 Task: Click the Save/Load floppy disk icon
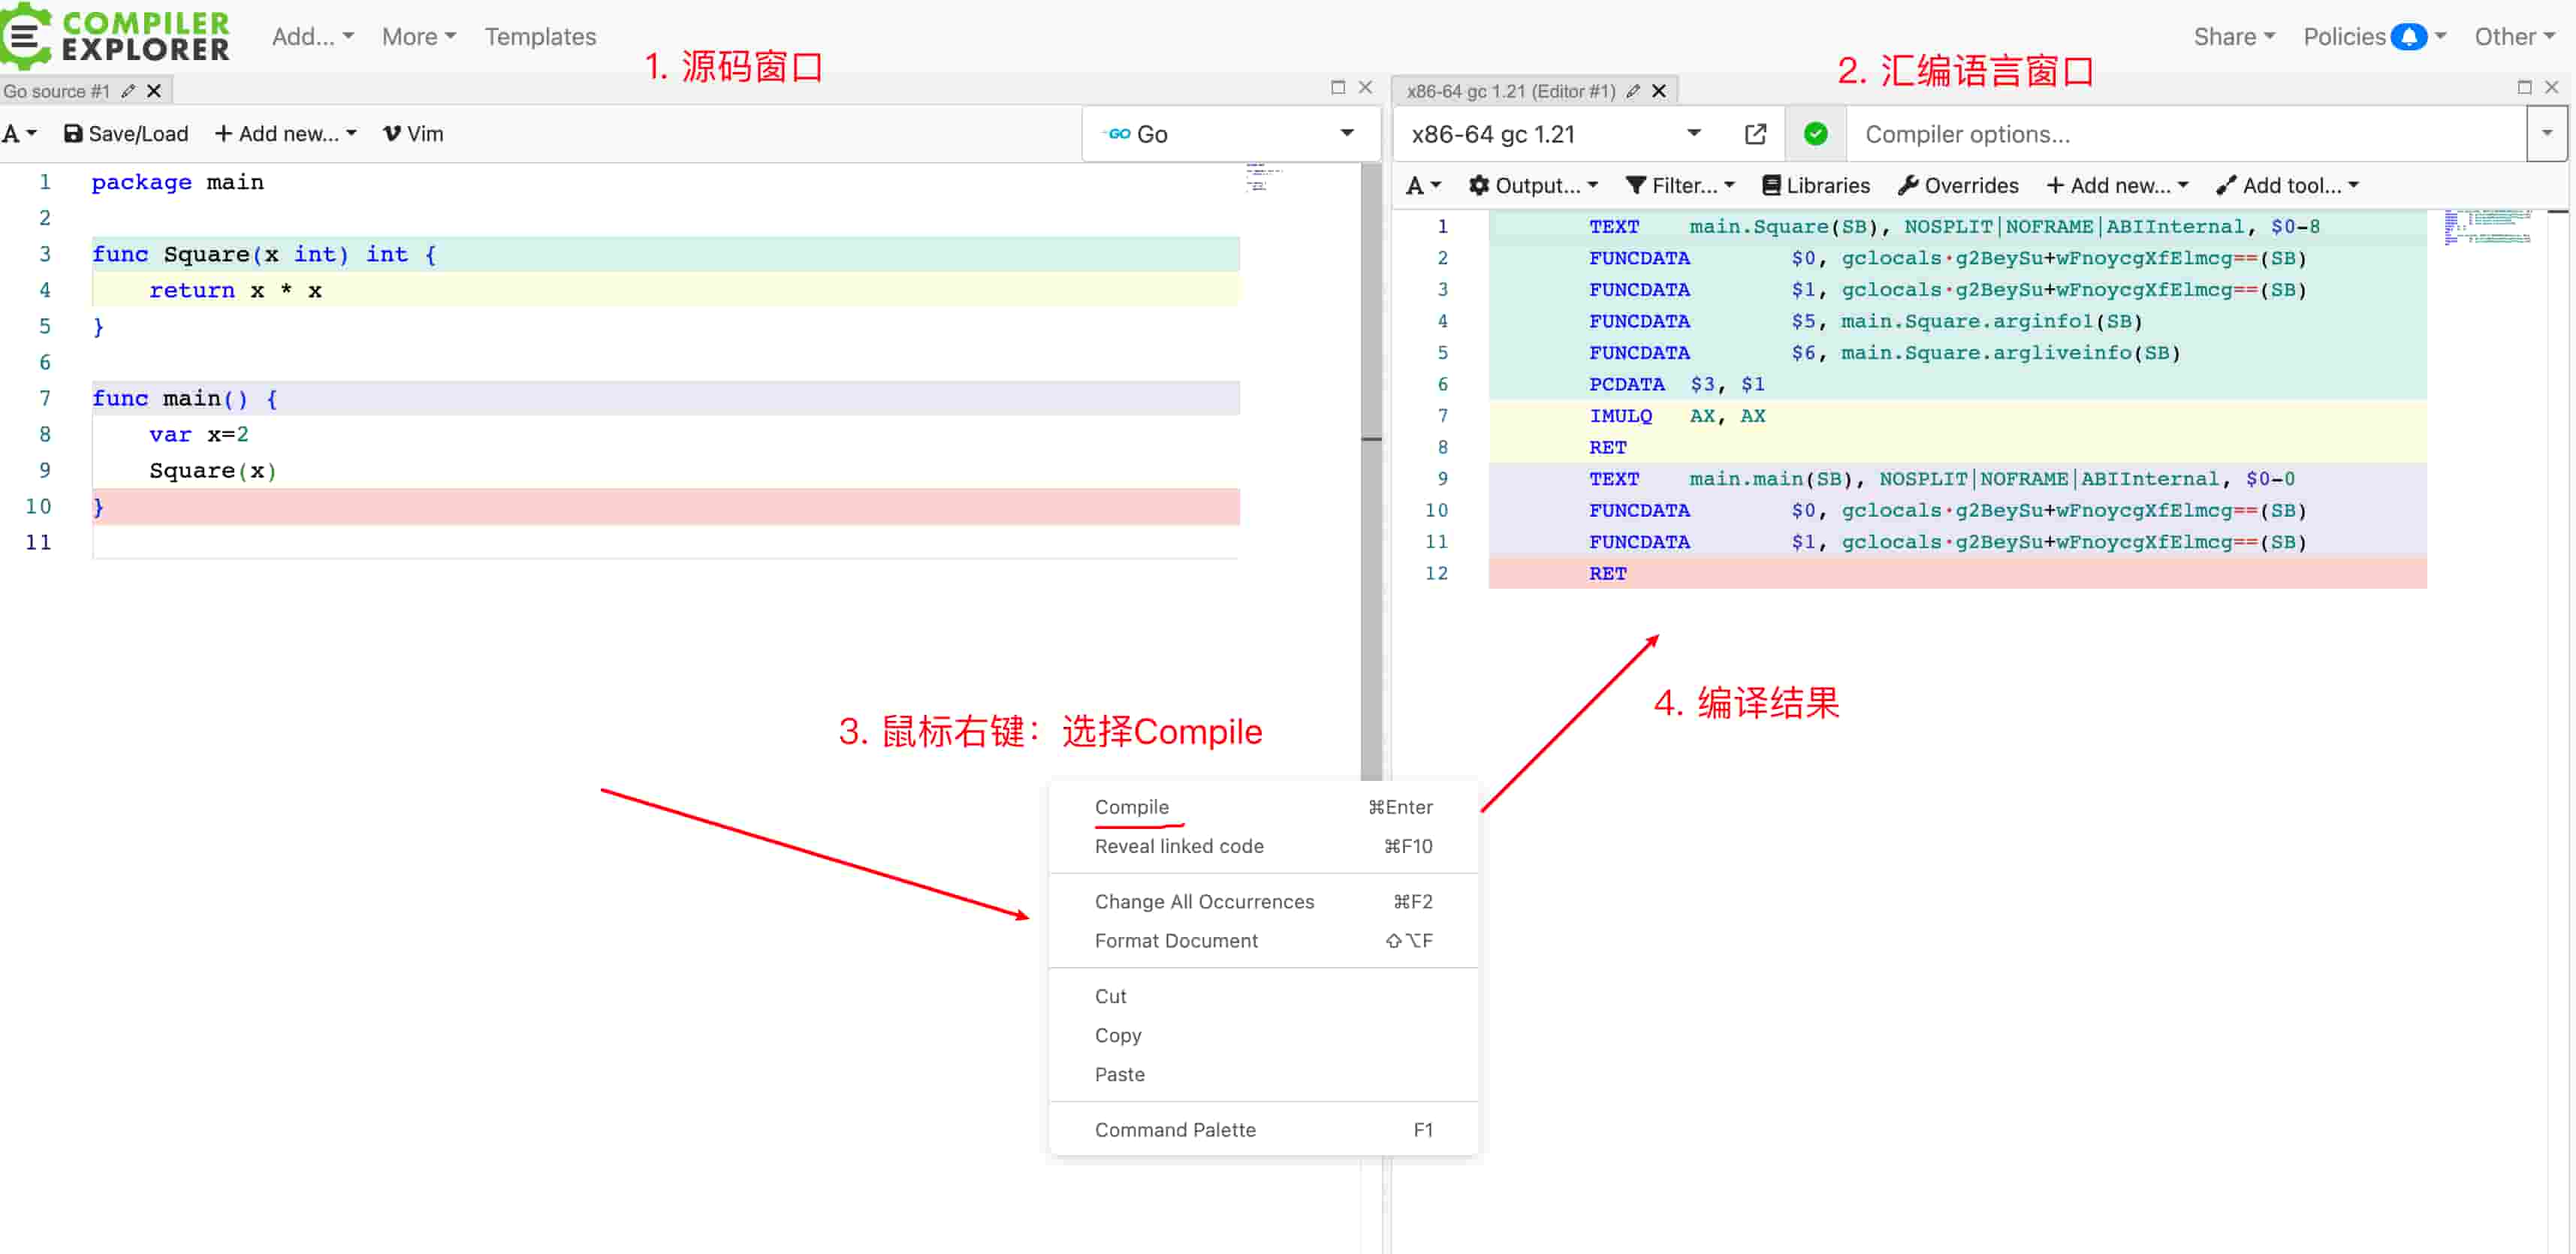click(x=73, y=134)
